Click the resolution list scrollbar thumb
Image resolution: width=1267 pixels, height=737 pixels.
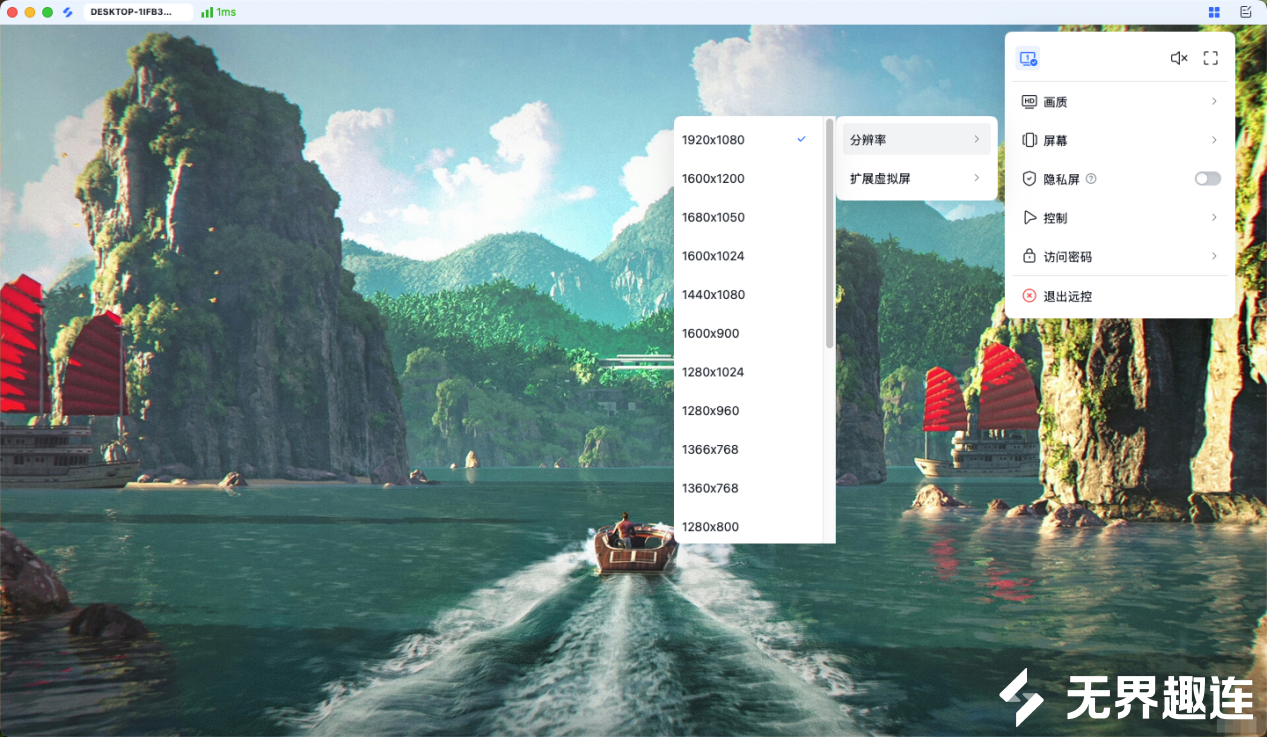pyautogui.click(x=830, y=234)
